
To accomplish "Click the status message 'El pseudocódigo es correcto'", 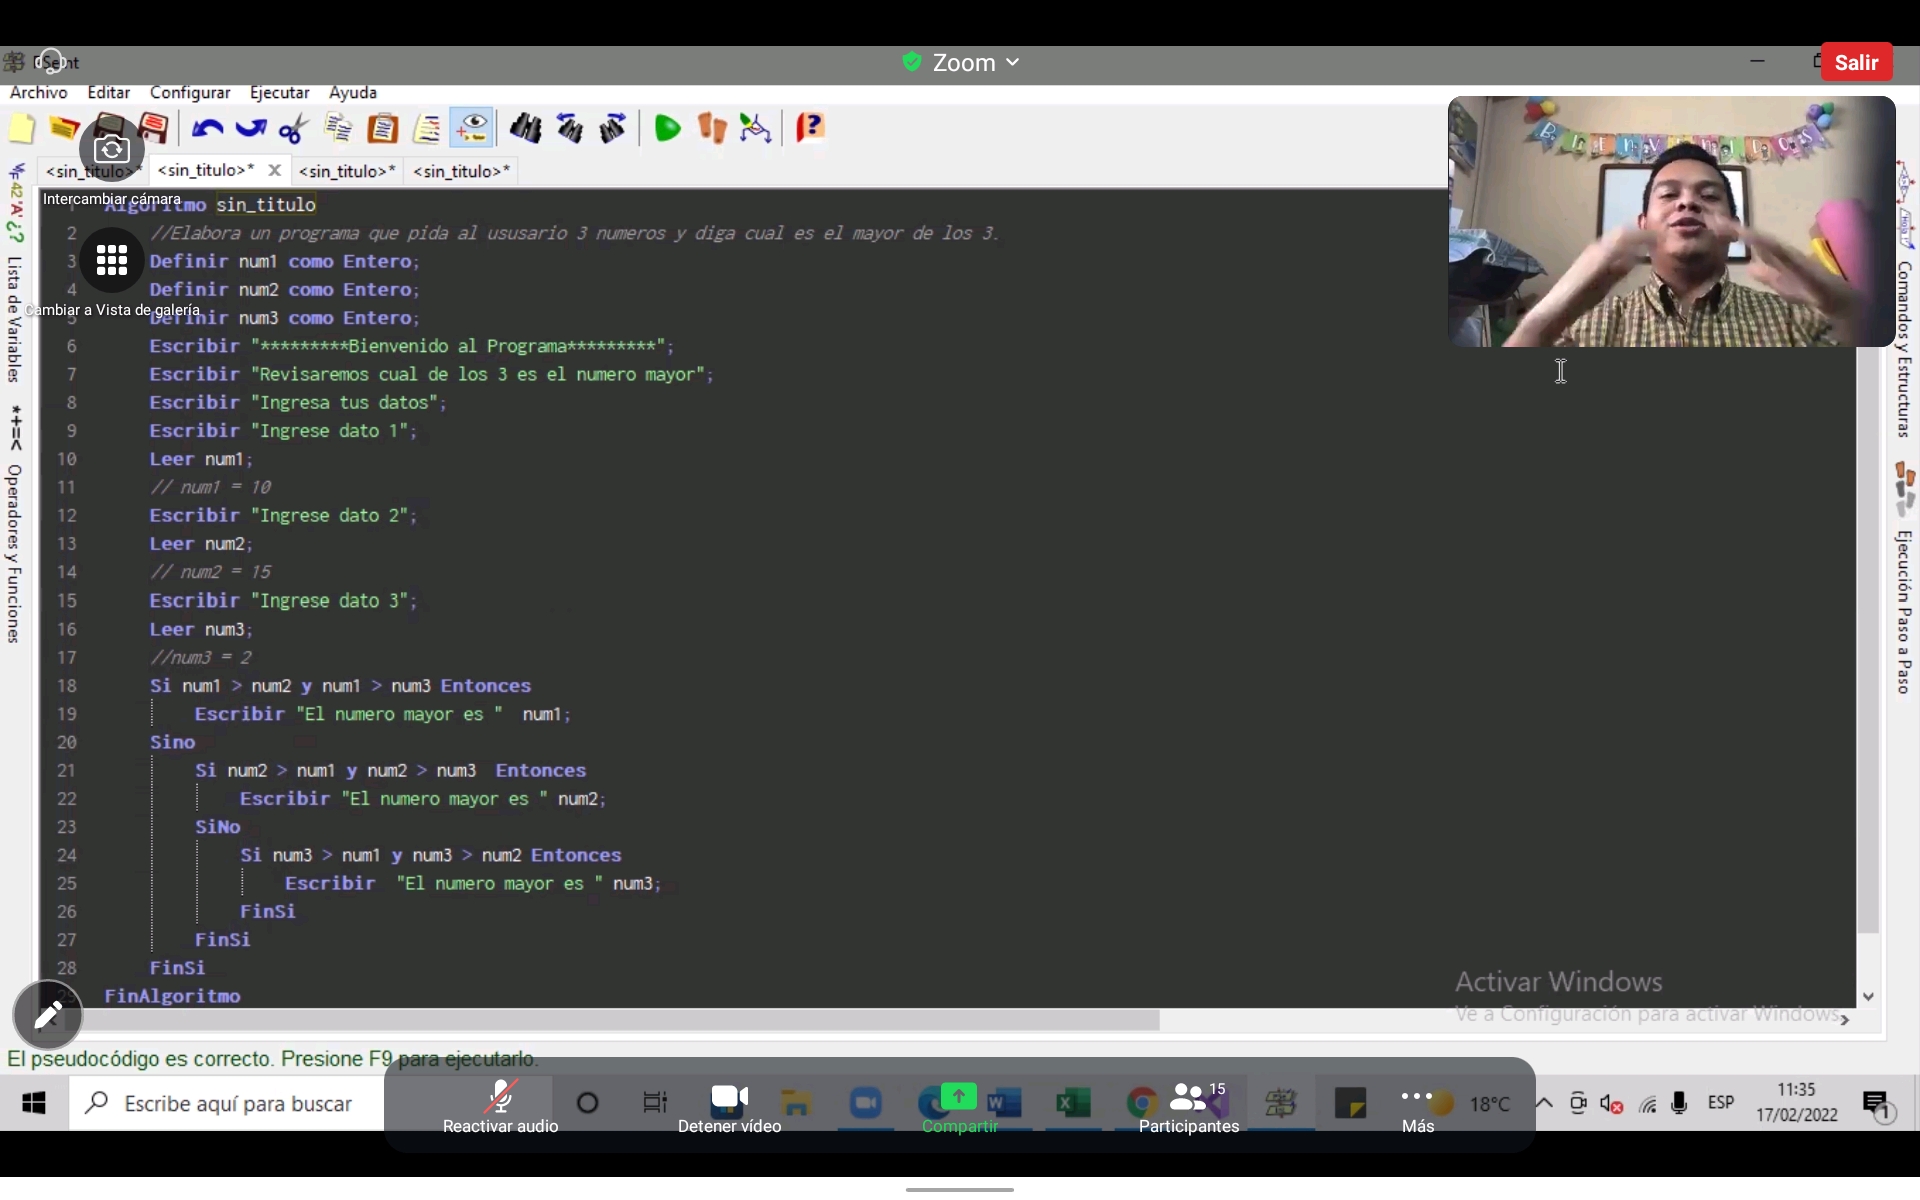I will (x=272, y=1059).
